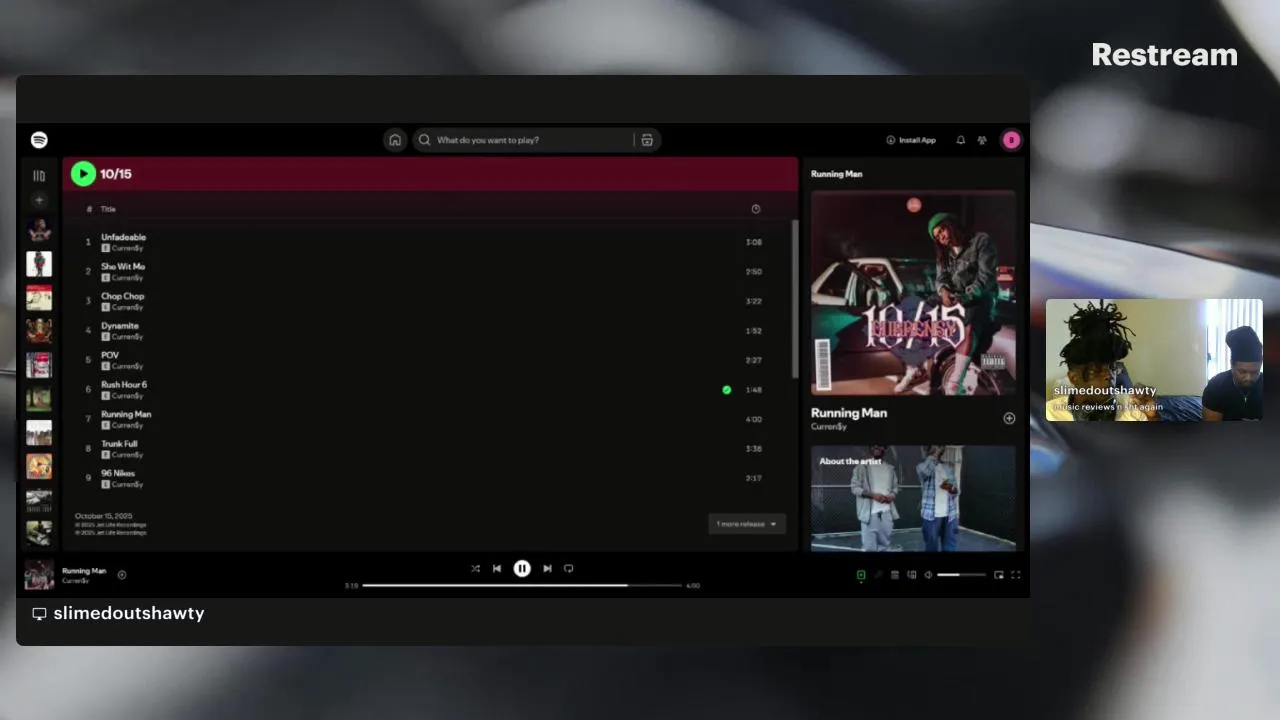Open the notifications bell
Viewport: 1280px width, 720px height.
tap(960, 140)
